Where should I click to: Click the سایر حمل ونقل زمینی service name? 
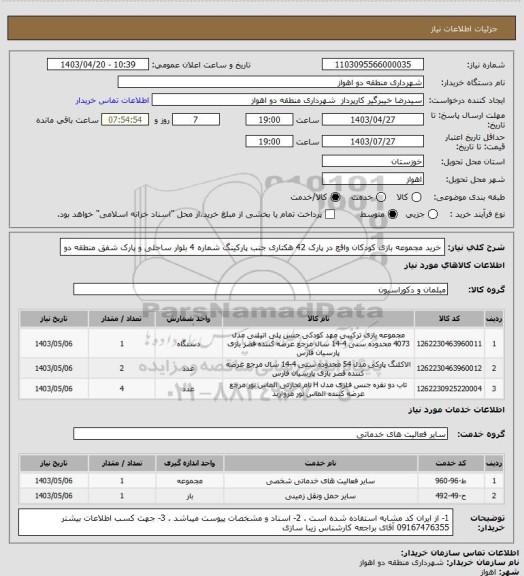pyautogui.click(x=320, y=496)
